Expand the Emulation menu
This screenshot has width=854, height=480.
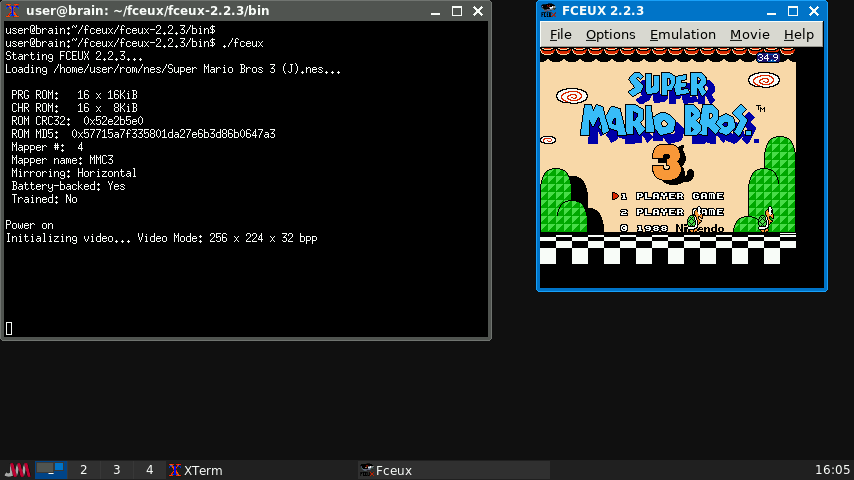tap(682, 34)
